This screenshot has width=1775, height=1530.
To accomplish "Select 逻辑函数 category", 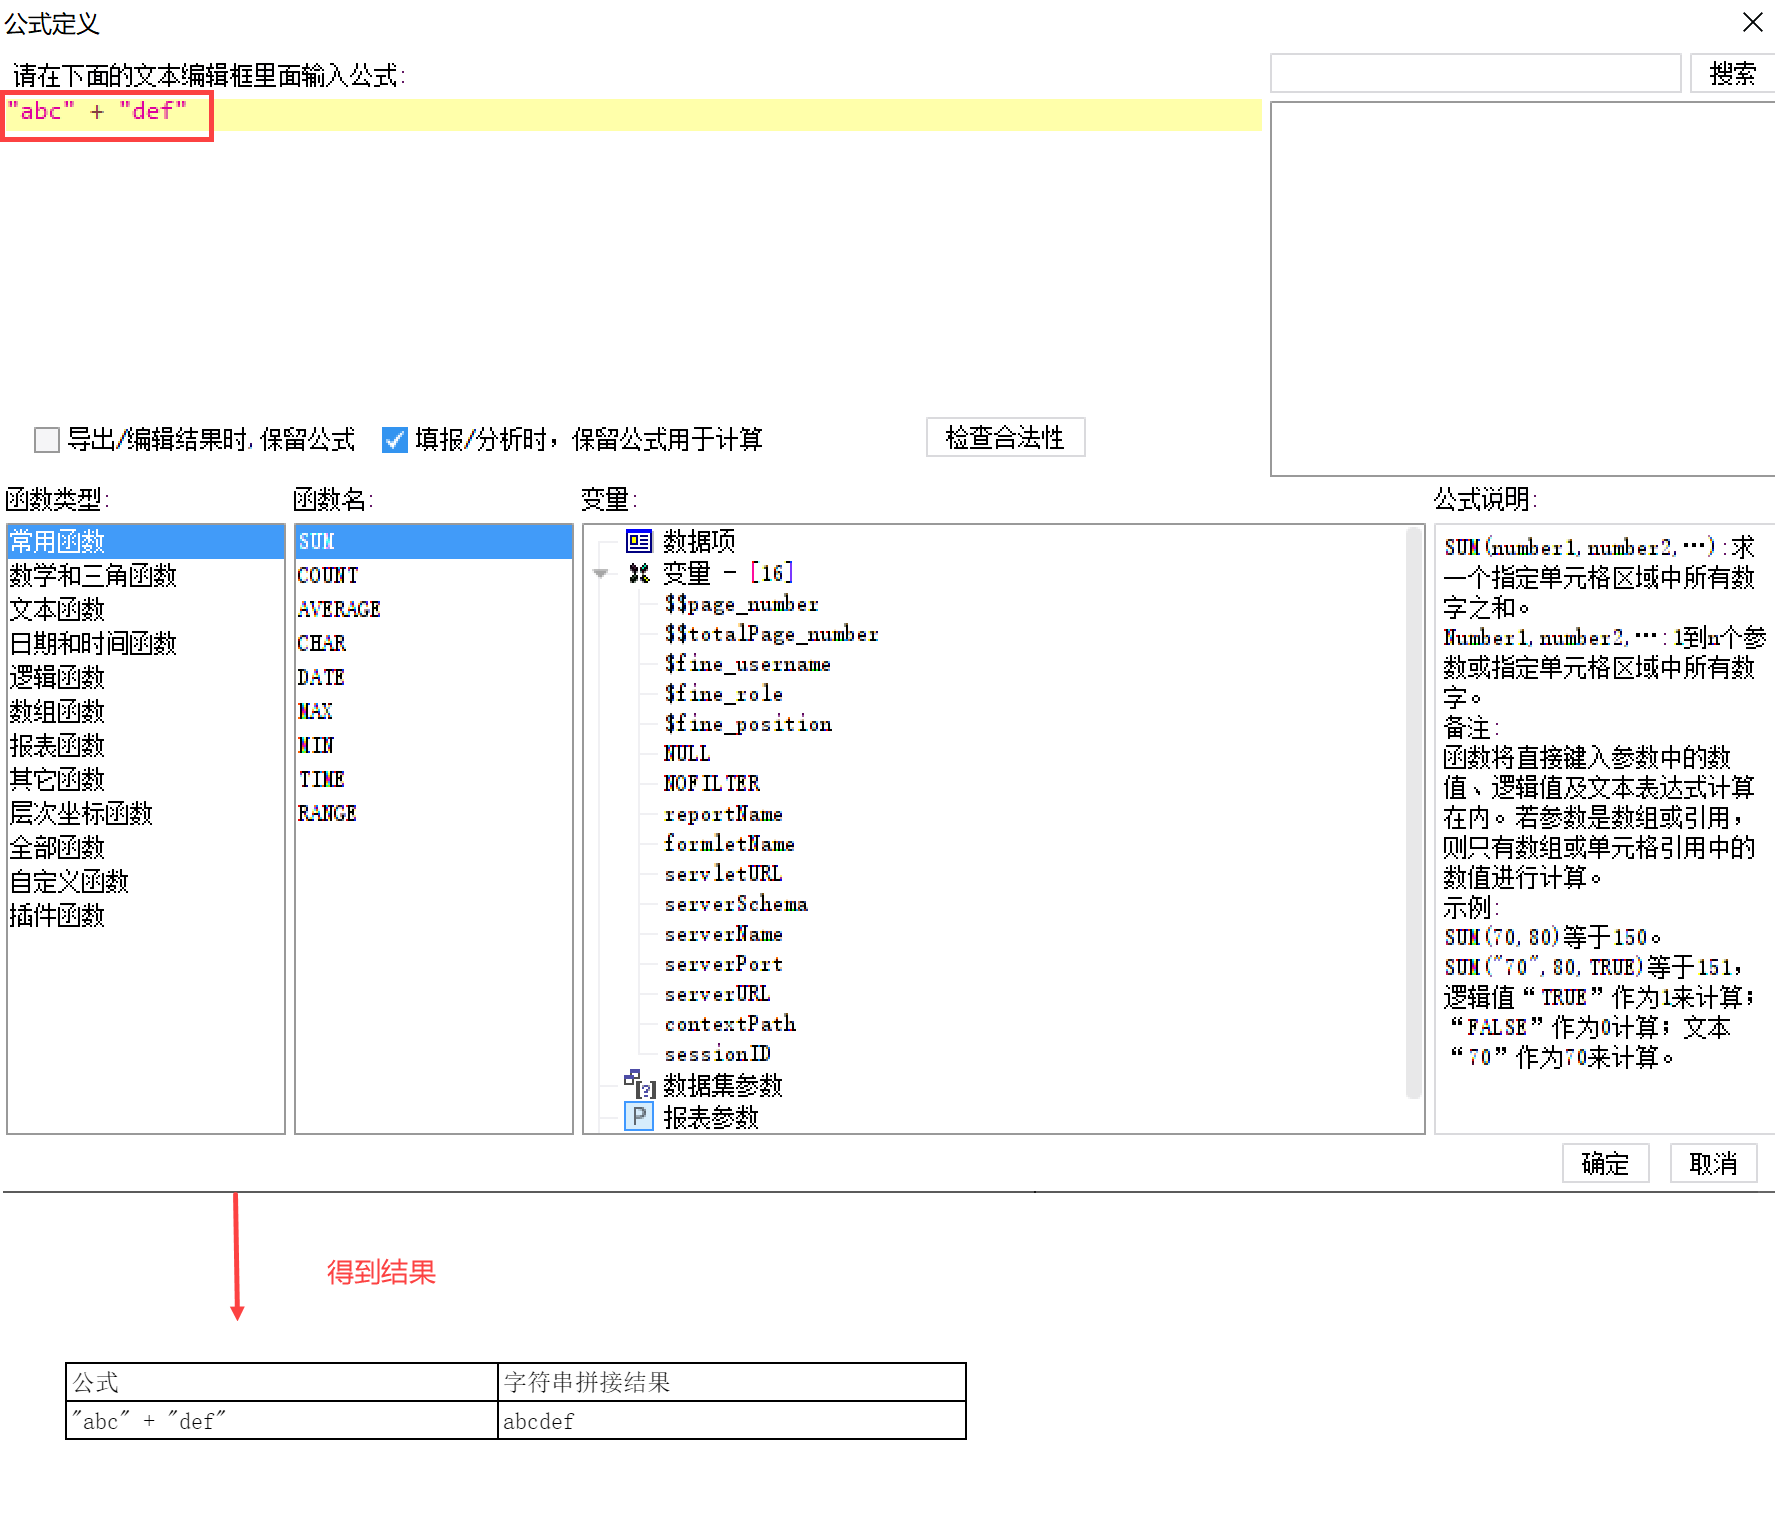I will (146, 678).
